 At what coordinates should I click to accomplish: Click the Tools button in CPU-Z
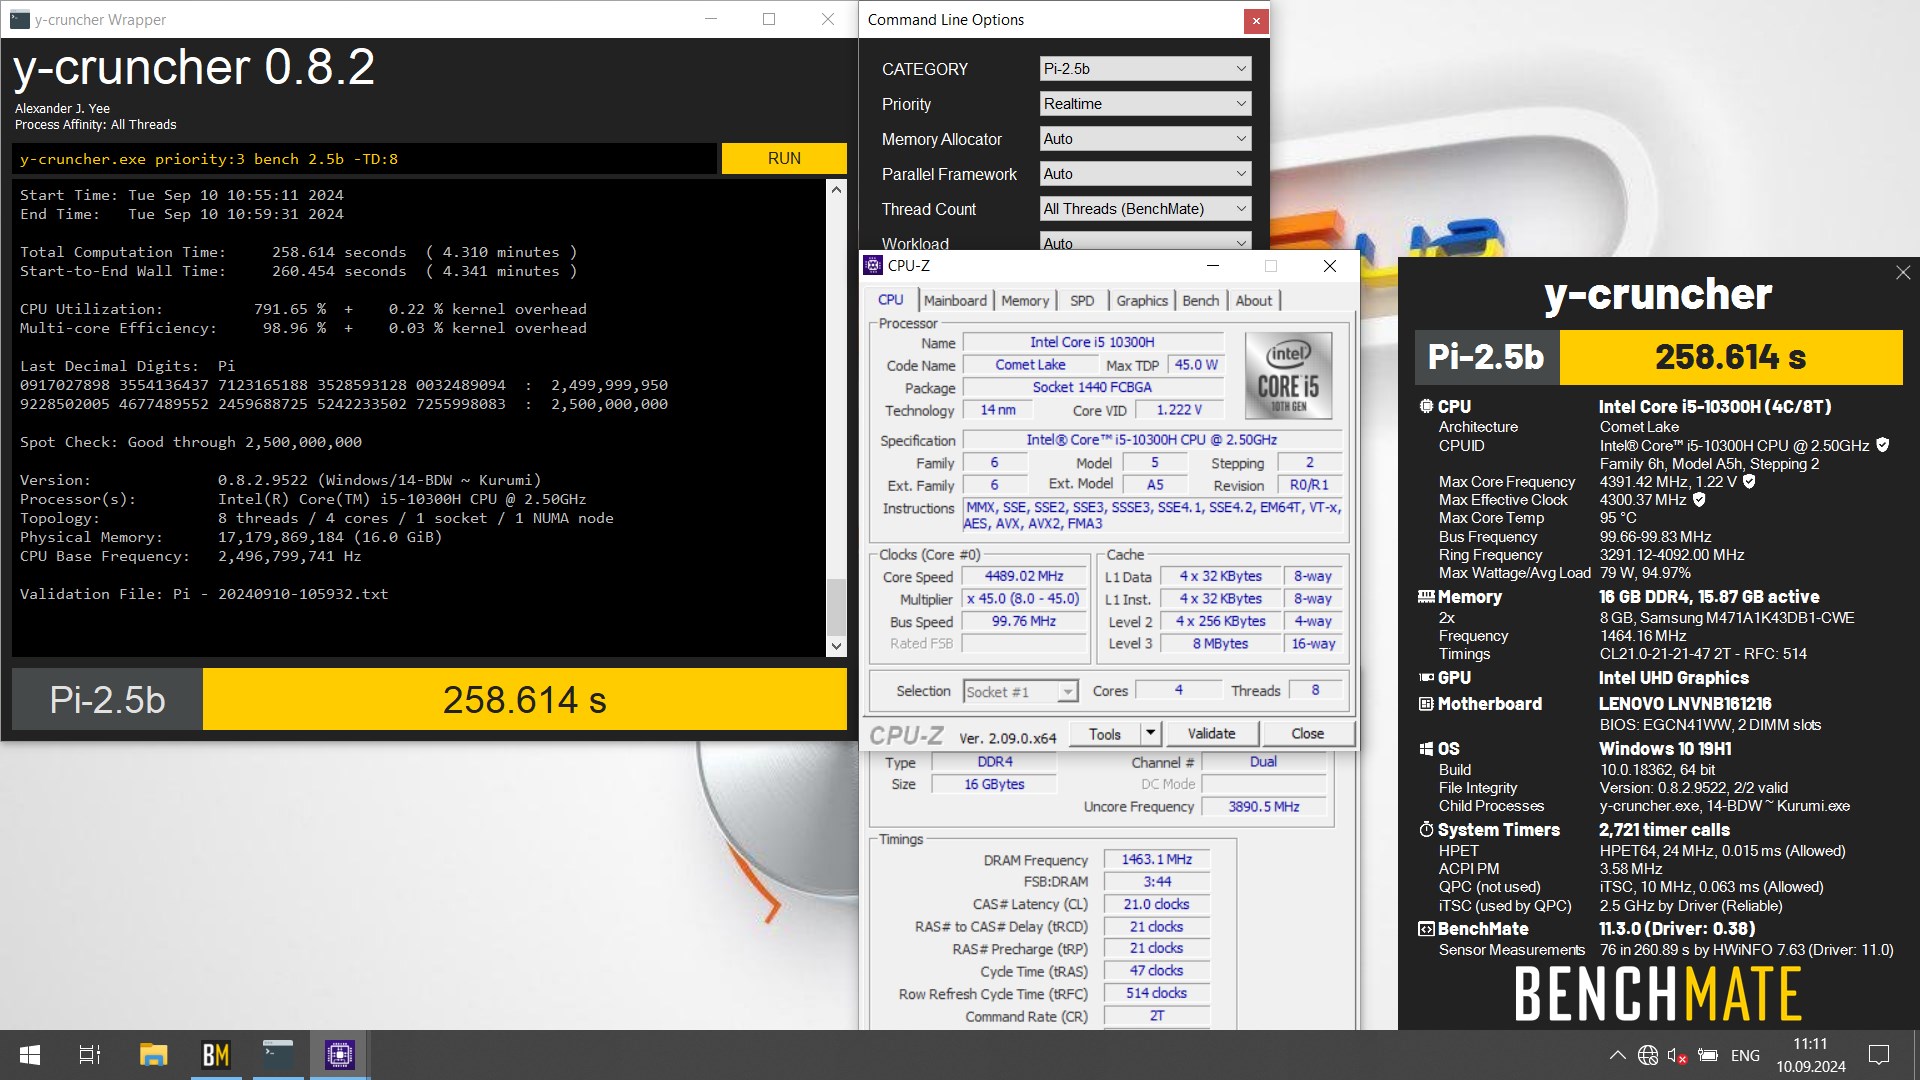[x=1105, y=734]
